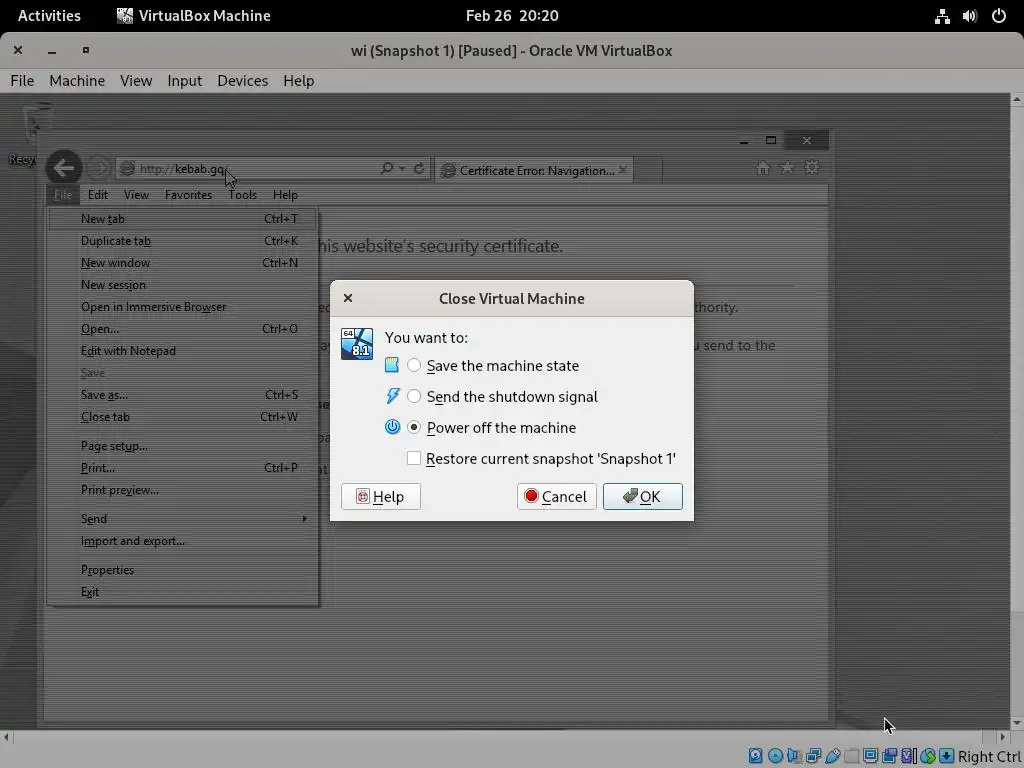The image size is (1024, 768).
Task: Click the horizontal scrollbar left arrow
Action: click(x=7, y=737)
